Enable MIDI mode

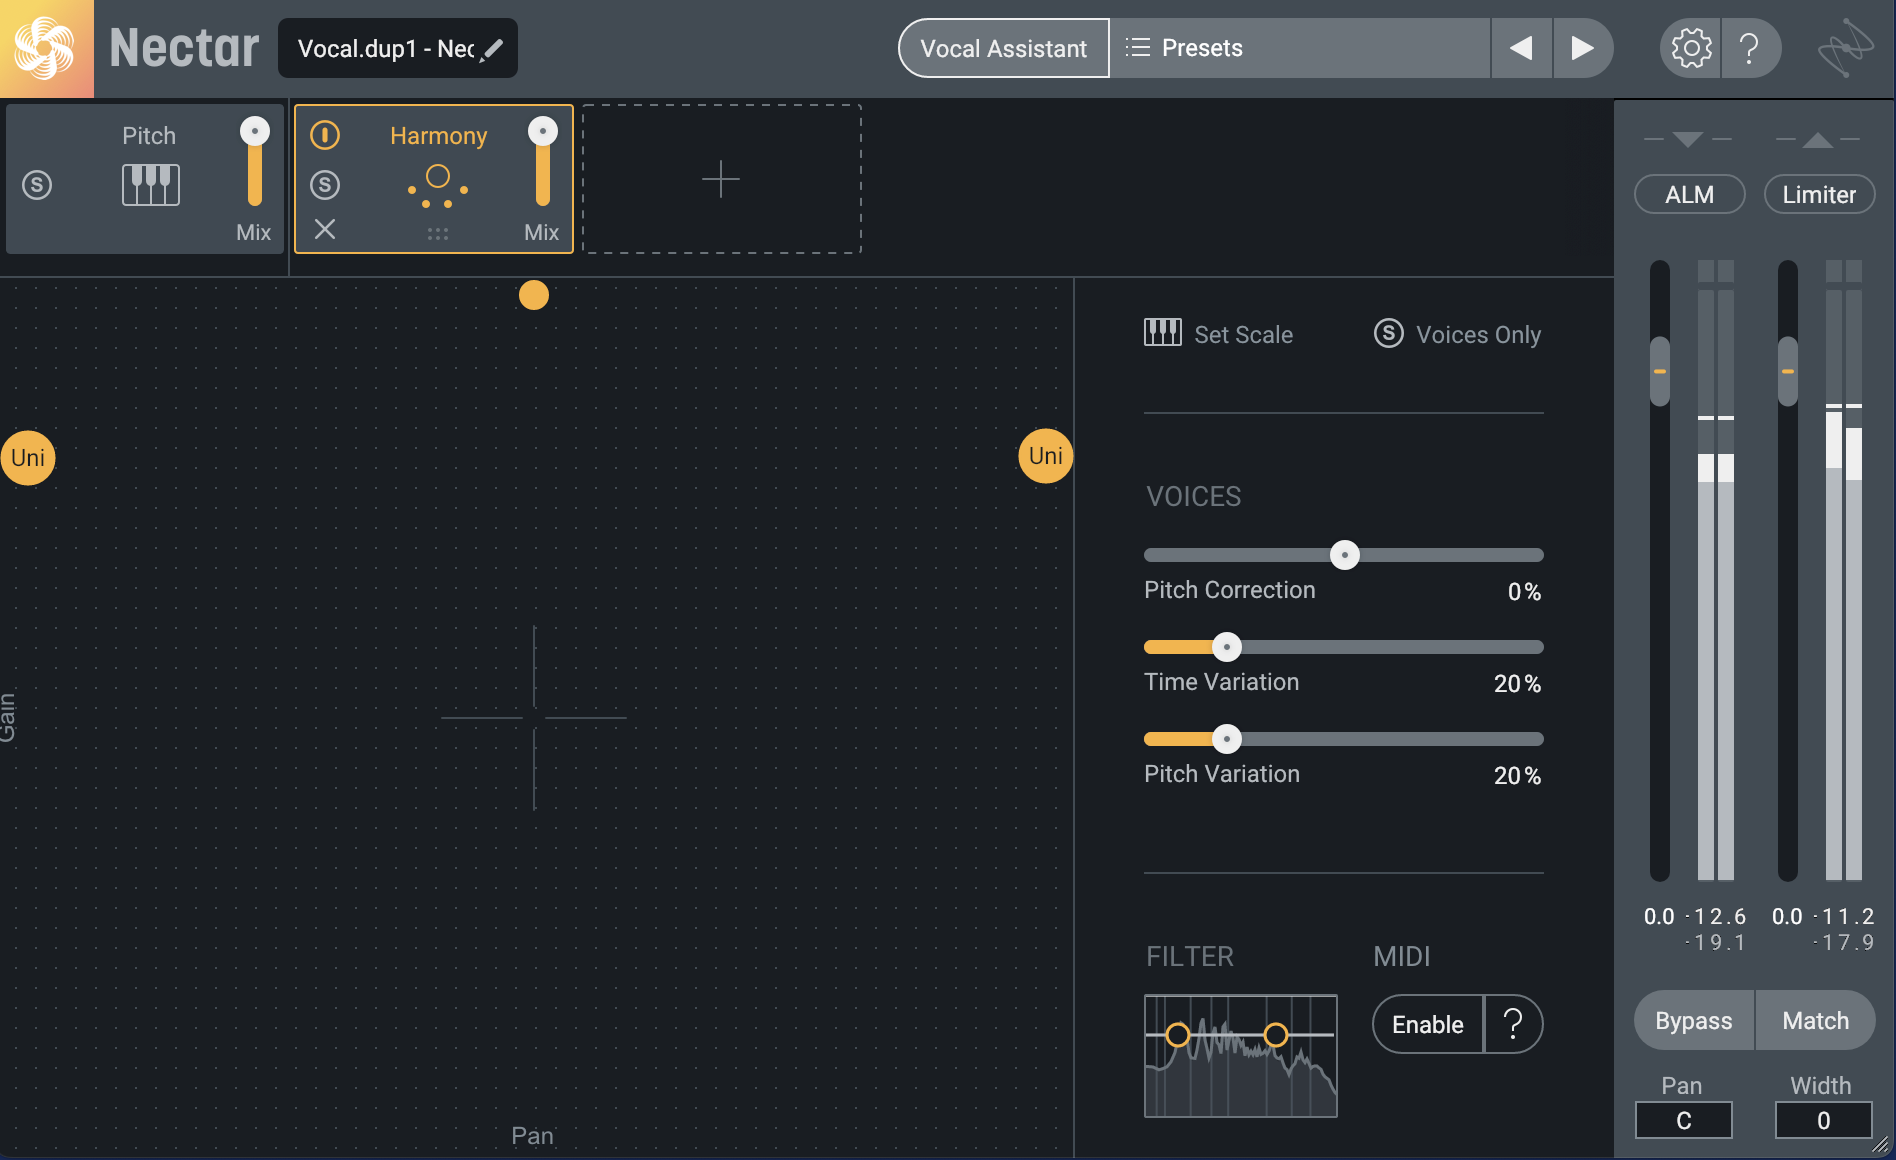tap(1428, 1025)
